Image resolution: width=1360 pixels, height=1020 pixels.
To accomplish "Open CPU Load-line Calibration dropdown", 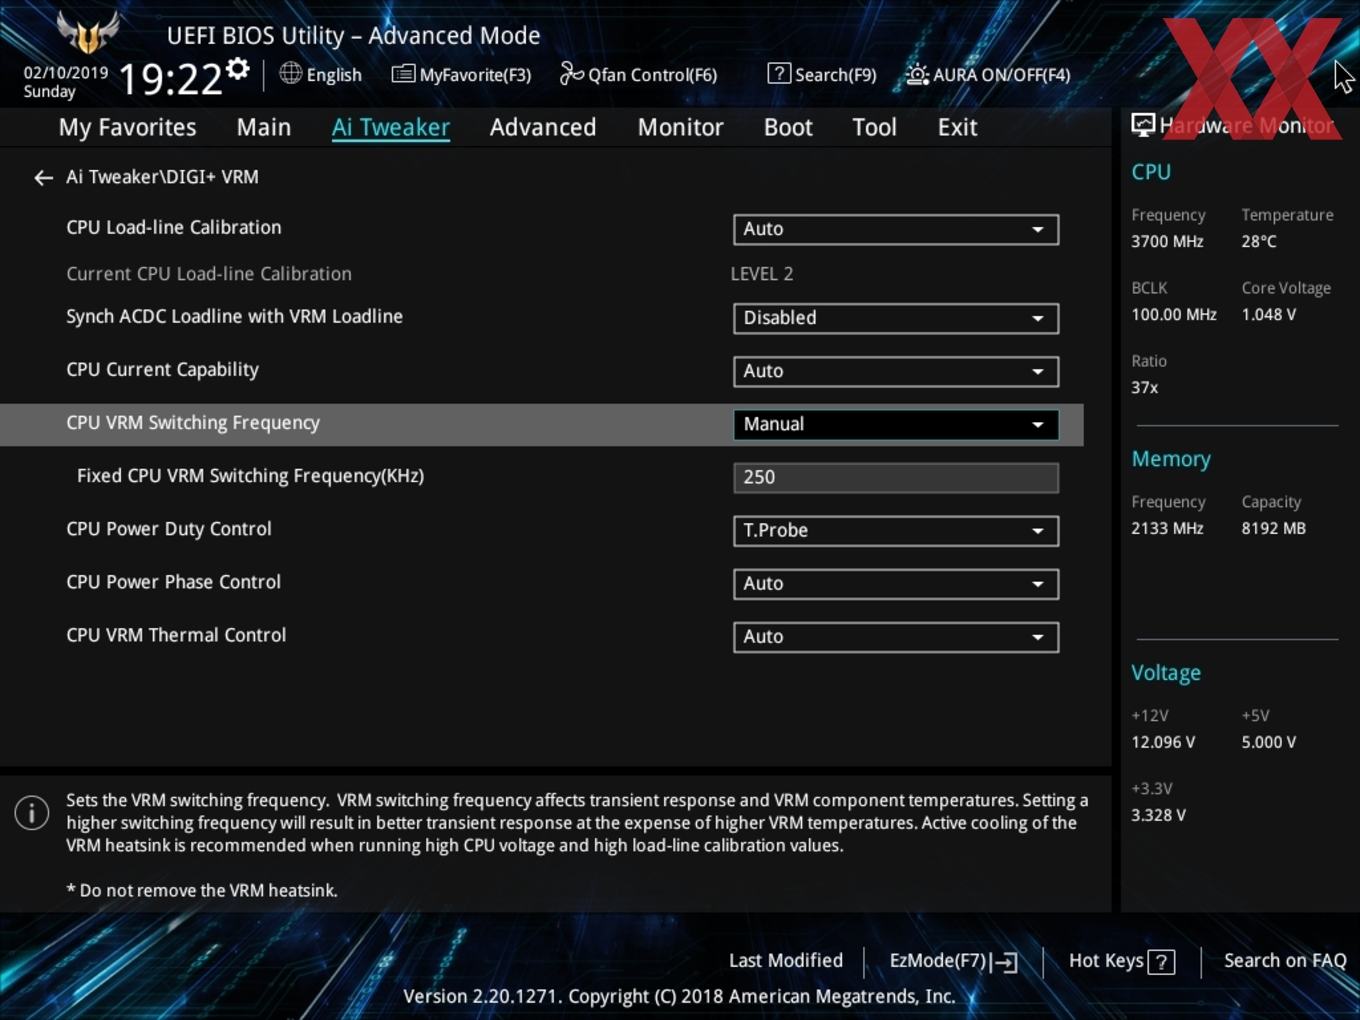I will [896, 229].
